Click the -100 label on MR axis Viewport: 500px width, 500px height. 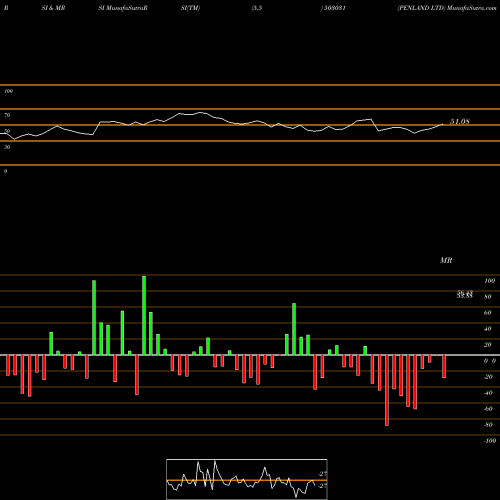point(490,441)
